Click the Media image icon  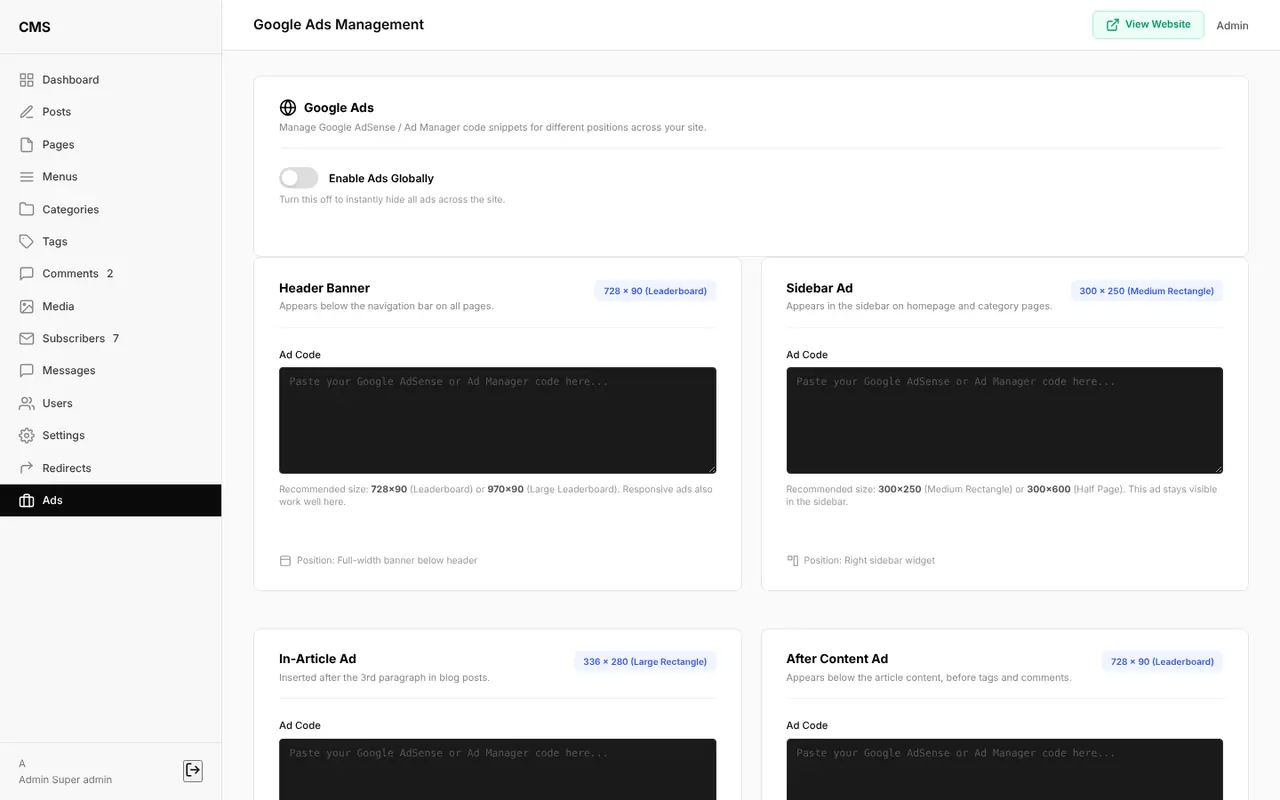click(26, 307)
